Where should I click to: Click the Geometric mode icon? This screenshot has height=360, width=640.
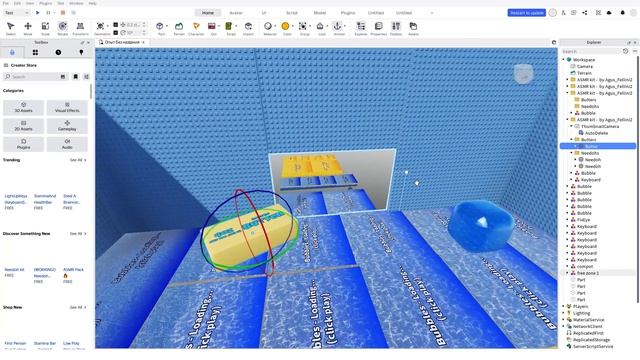point(100,26)
